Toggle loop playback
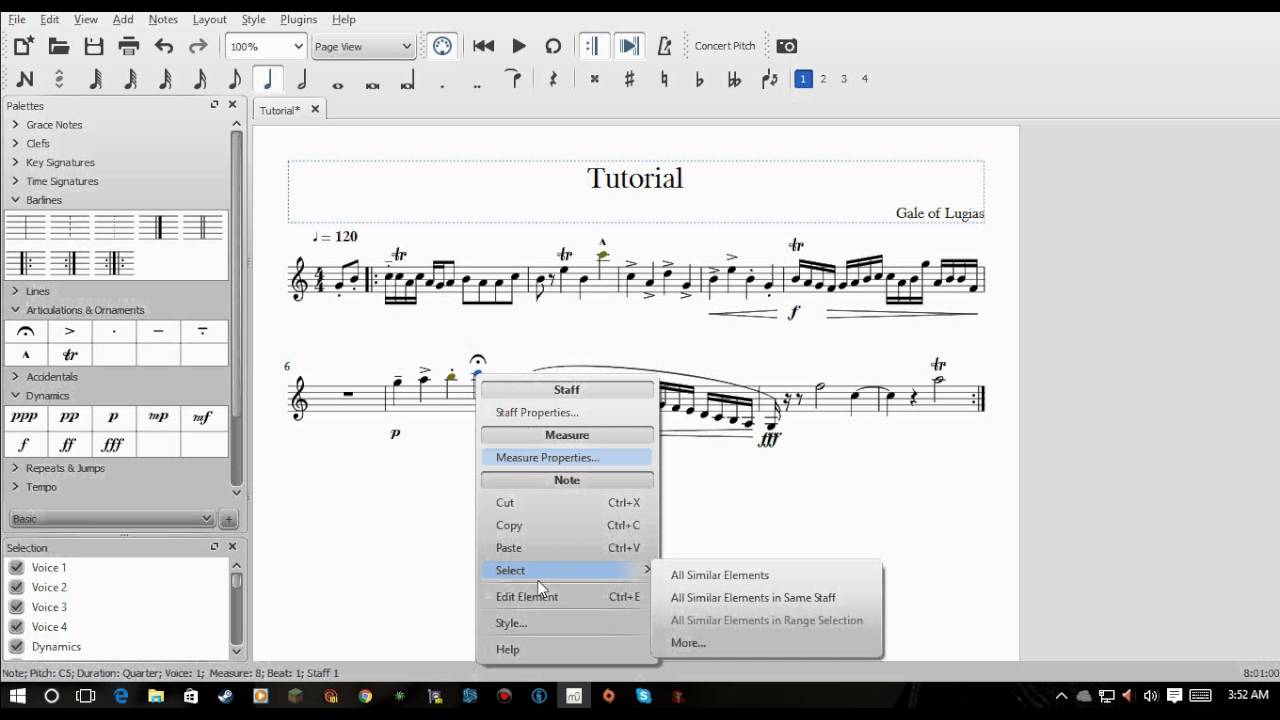Image resolution: width=1280 pixels, height=720 pixels. [x=553, y=46]
